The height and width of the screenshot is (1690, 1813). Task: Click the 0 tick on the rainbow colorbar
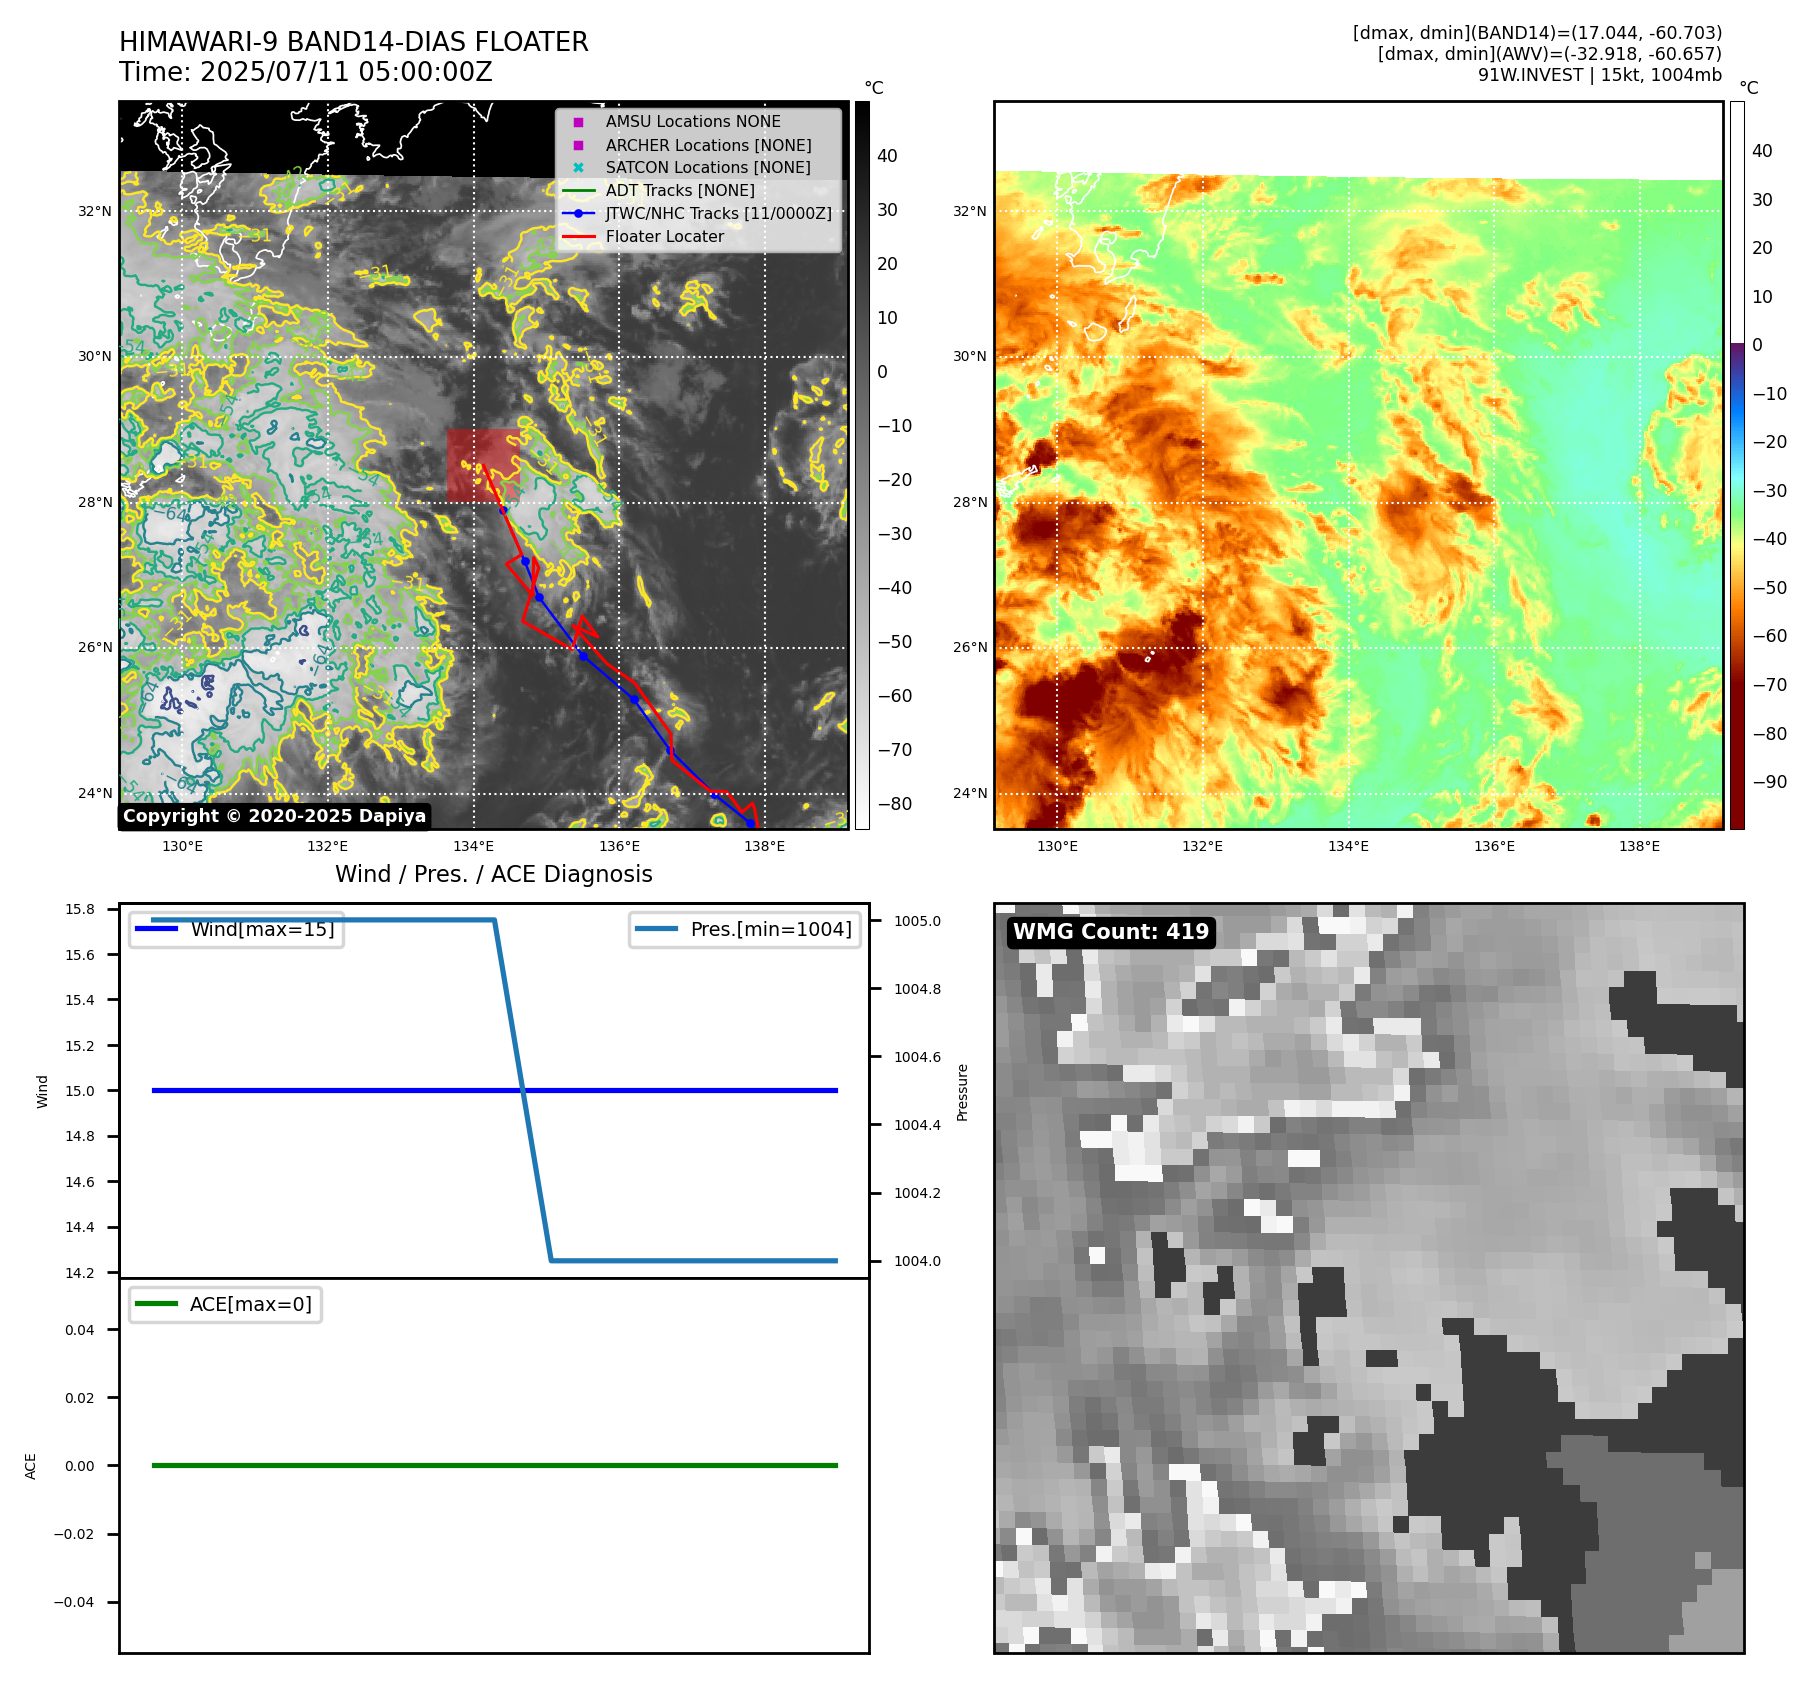[1757, 345]
